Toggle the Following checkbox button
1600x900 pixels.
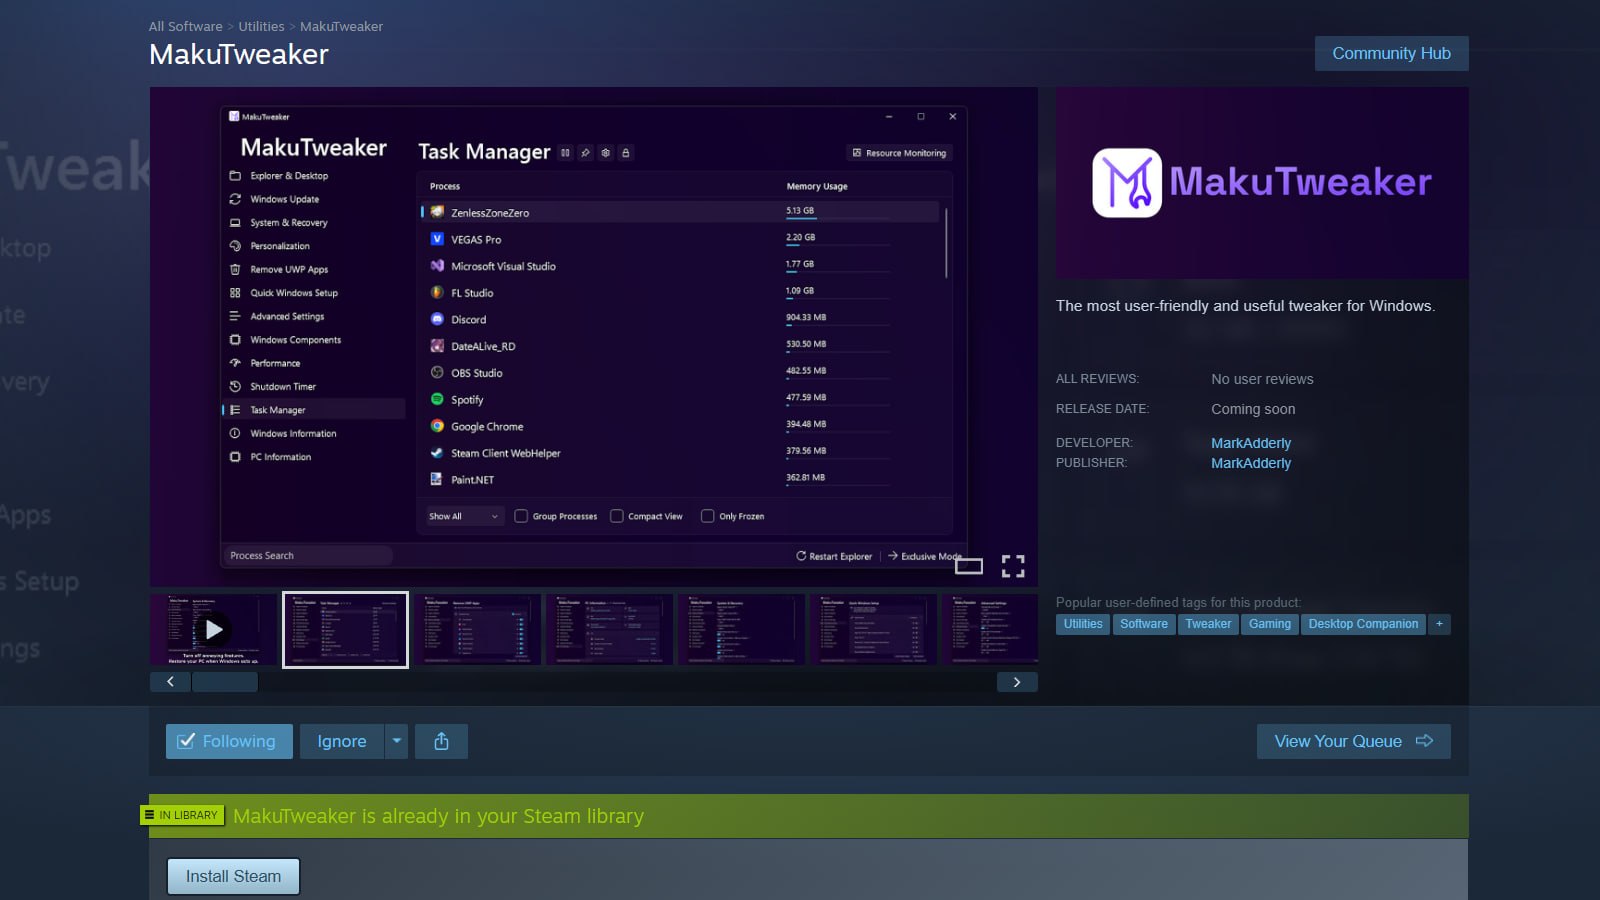[x=229, y=741]
